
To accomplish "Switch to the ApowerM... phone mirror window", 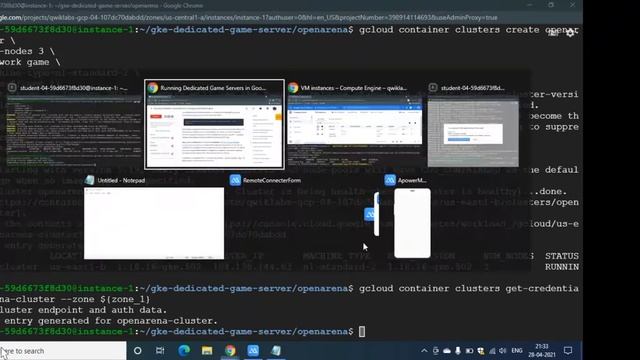I will (412, 217).
